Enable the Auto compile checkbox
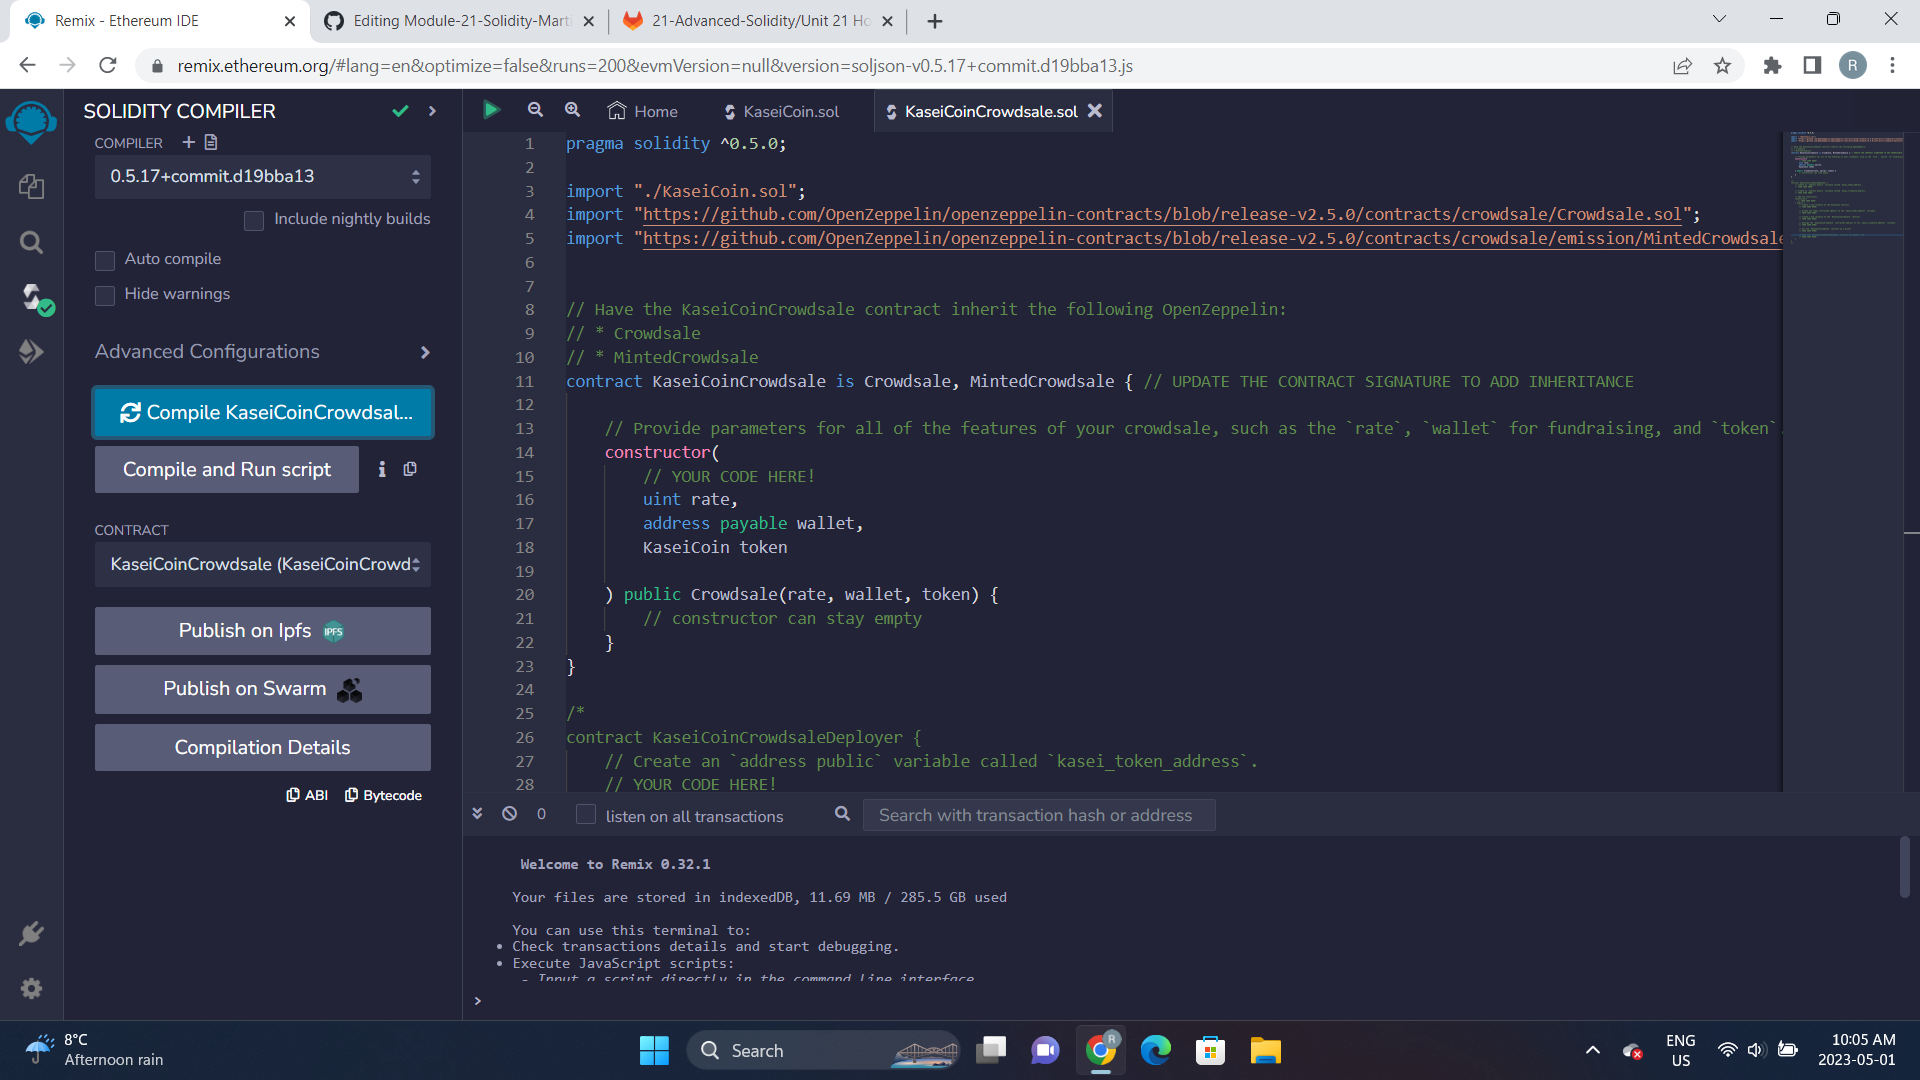This screenshot has width=1920, height=1080. (105, 260)
